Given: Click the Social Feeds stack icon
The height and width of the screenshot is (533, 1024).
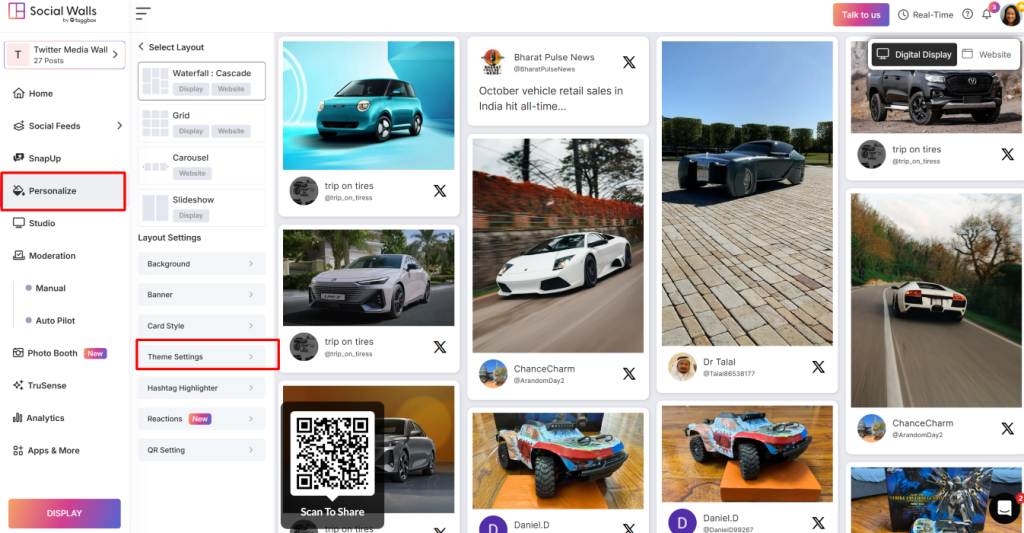Looking at the screenshot, I should [x=19, y=125].
